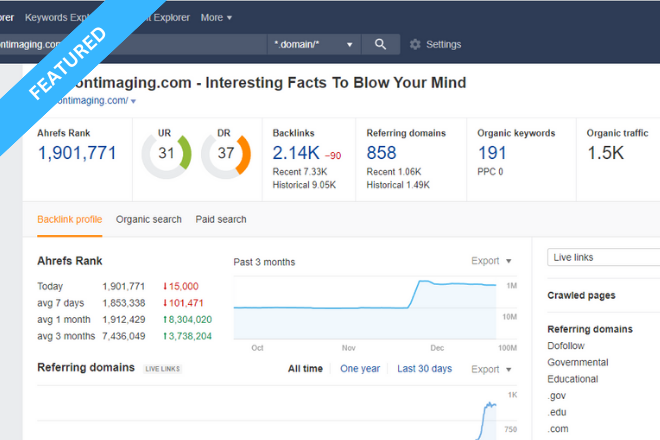The width and height of the screenshot is (660, 440).
Task: Switch to the Organic search tab
Action: point(147,219)
